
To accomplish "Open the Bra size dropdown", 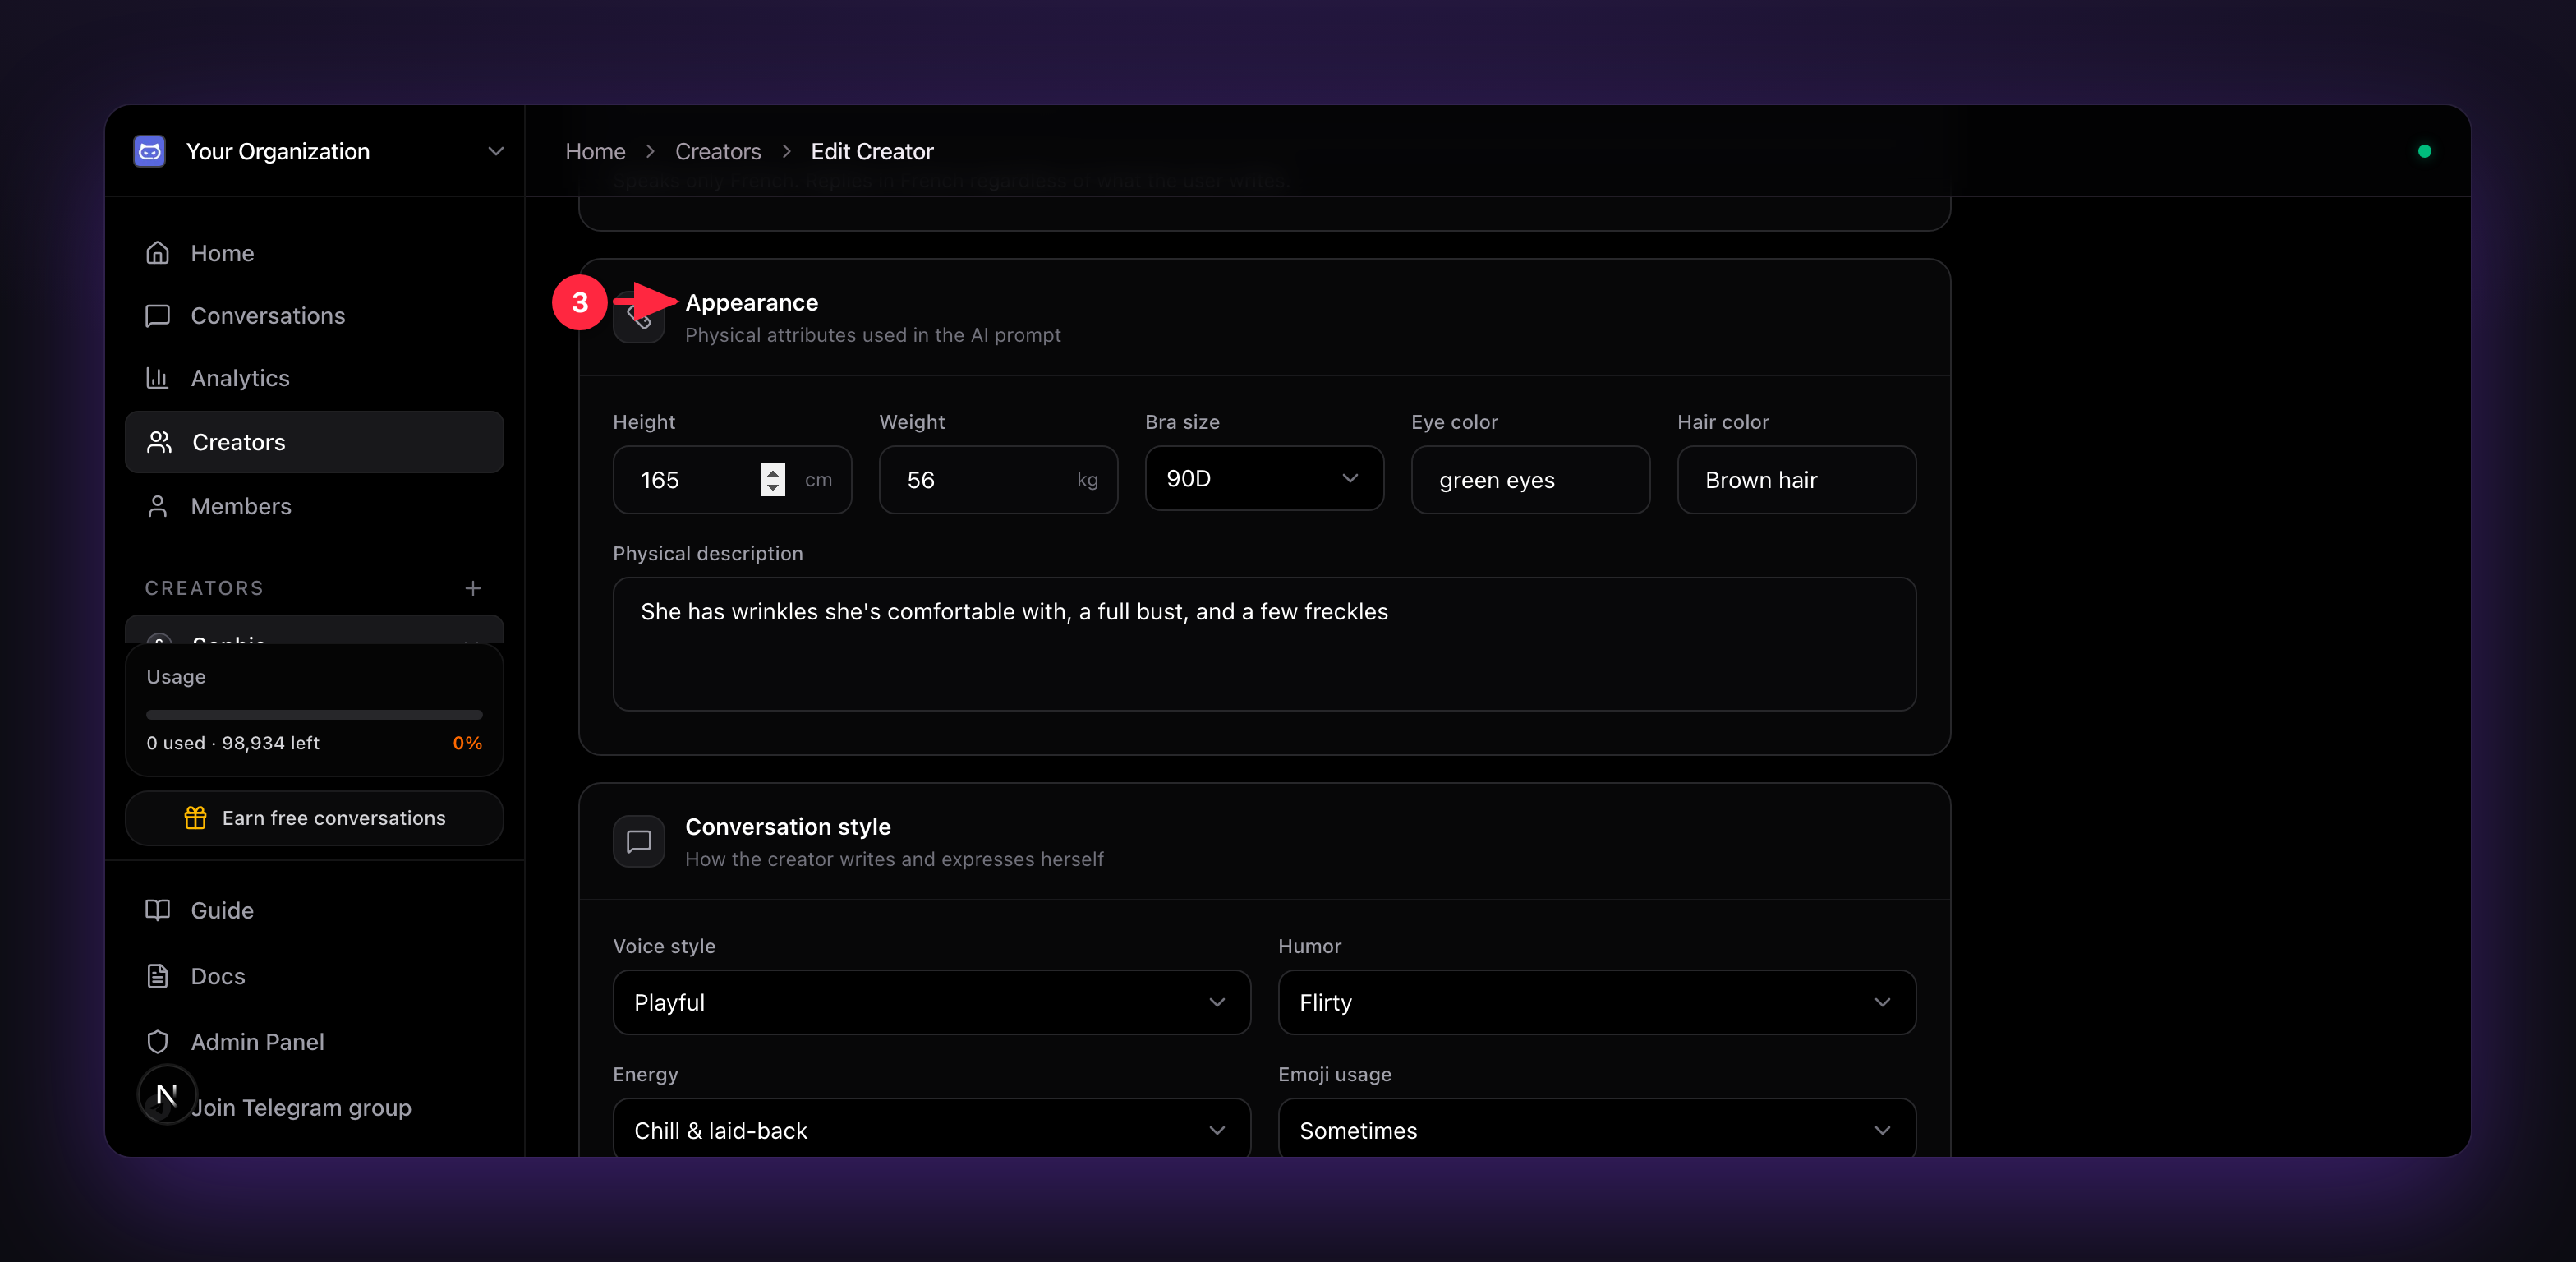I will click(x=1264, y=479).
